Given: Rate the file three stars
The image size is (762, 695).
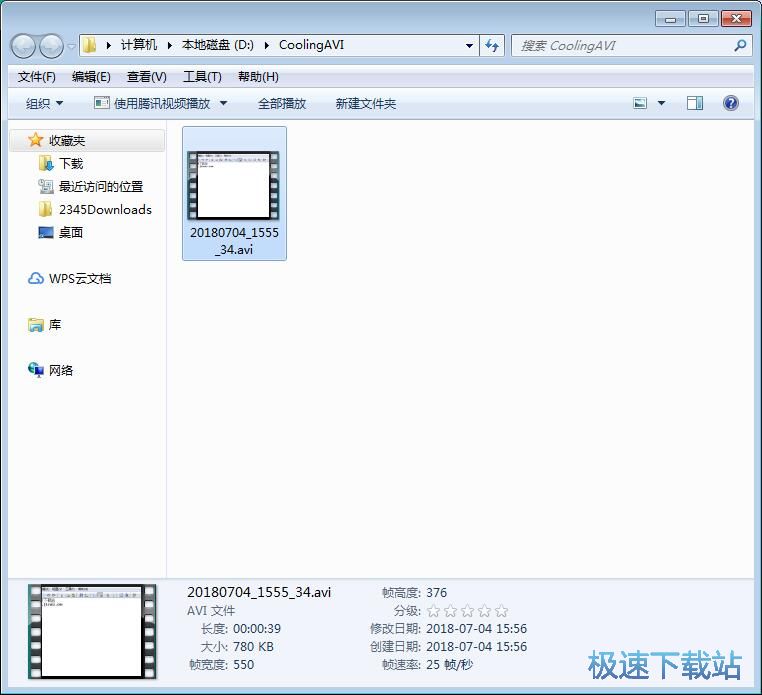Looking at the screenshot, I should tap(468, 610).
